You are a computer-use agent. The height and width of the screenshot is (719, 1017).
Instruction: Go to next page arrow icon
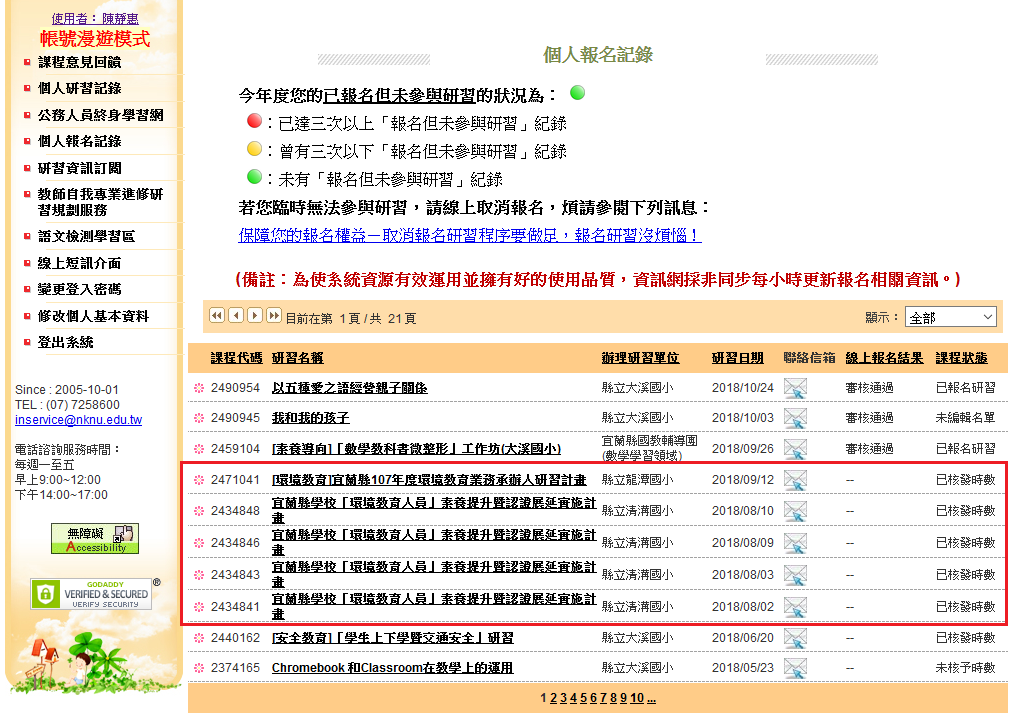pos(256,316)
